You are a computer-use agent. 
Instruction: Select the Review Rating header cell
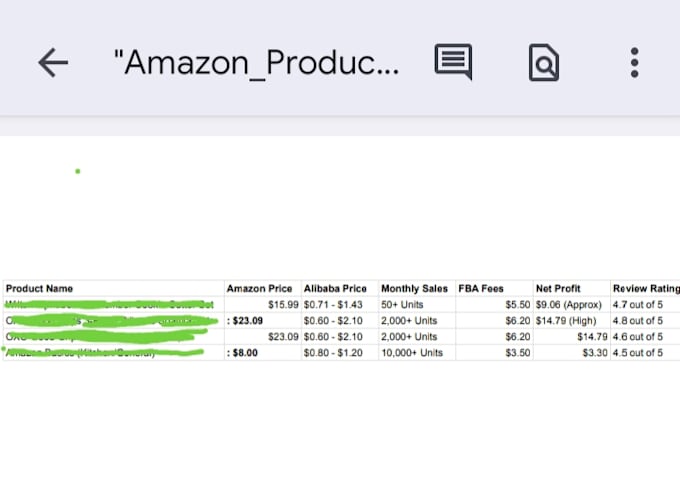click(x=645, y=288)
